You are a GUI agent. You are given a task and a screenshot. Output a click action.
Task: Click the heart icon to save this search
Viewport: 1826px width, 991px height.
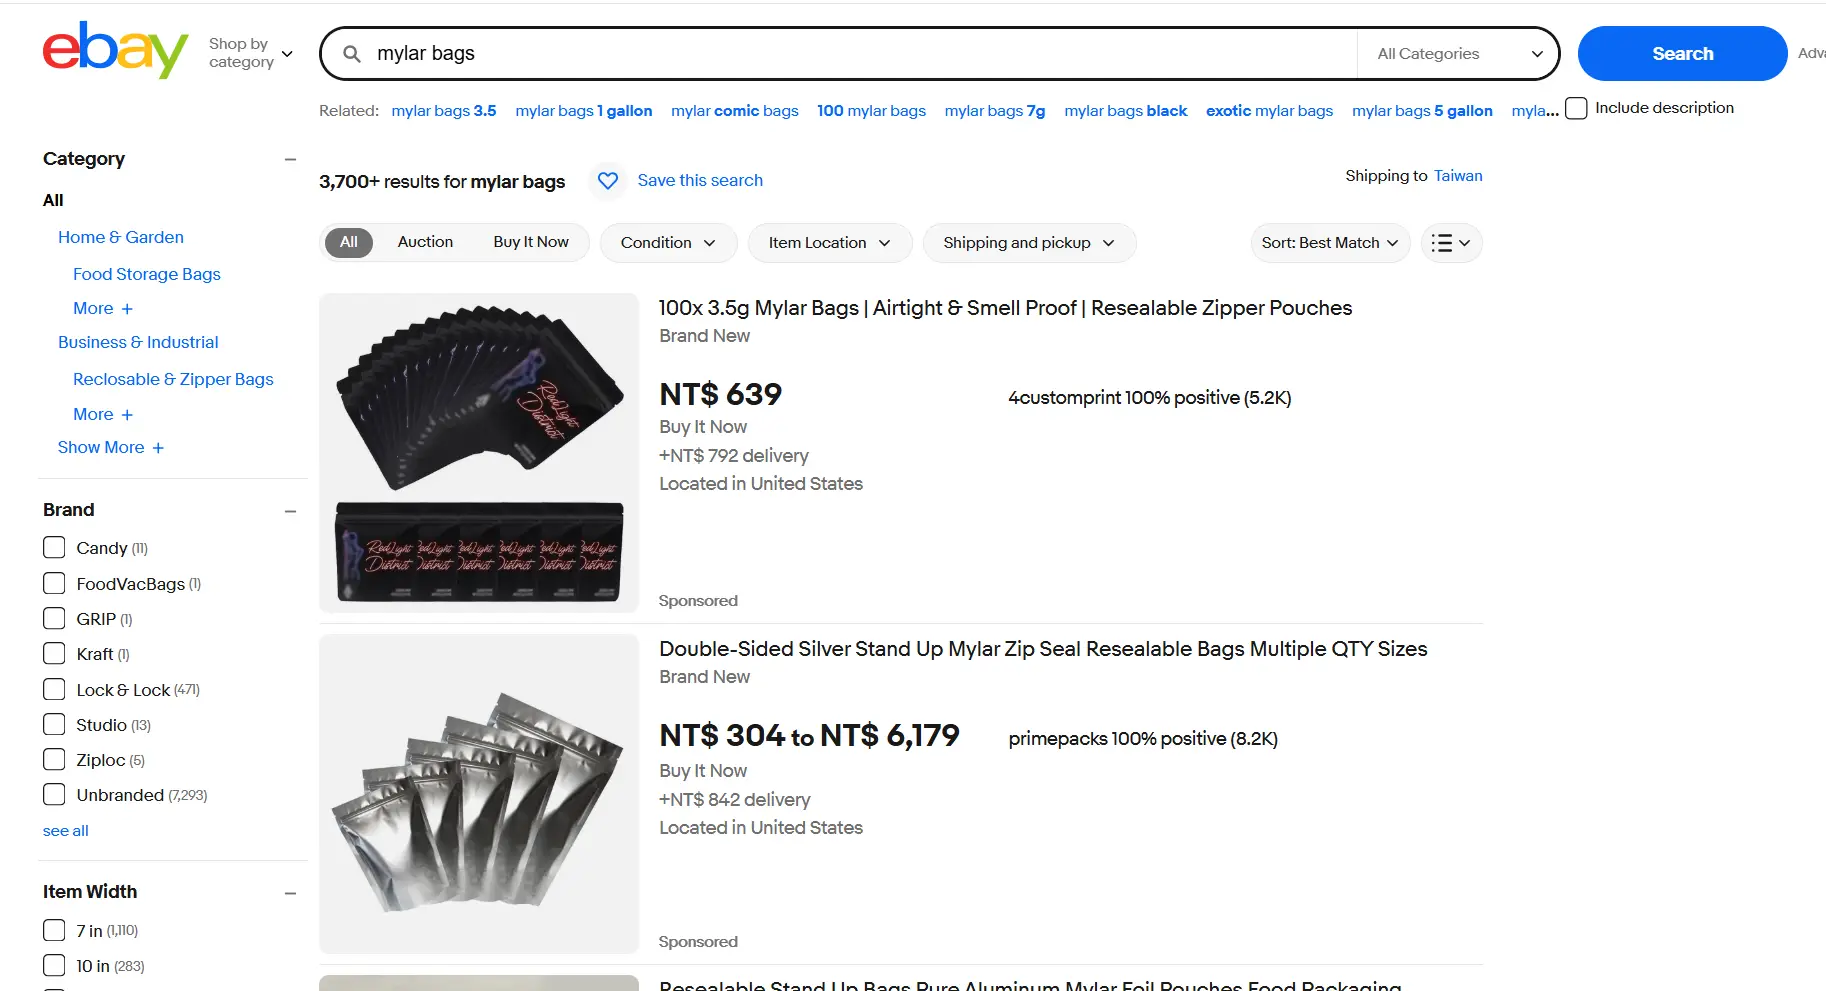[x=608, y=180]
